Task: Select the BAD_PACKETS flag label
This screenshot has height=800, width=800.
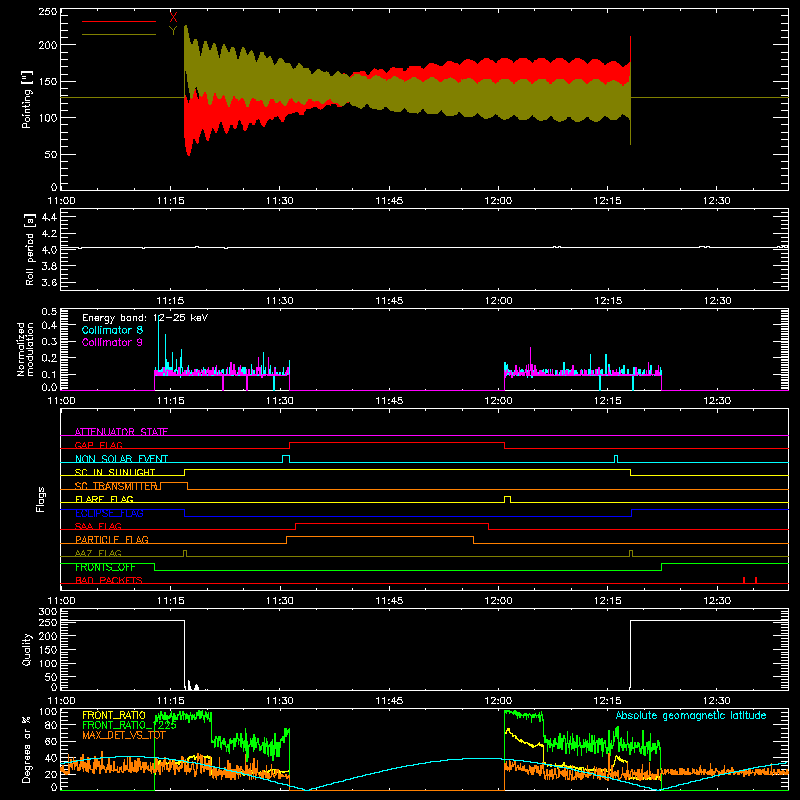Action: (x=109, y=580)
